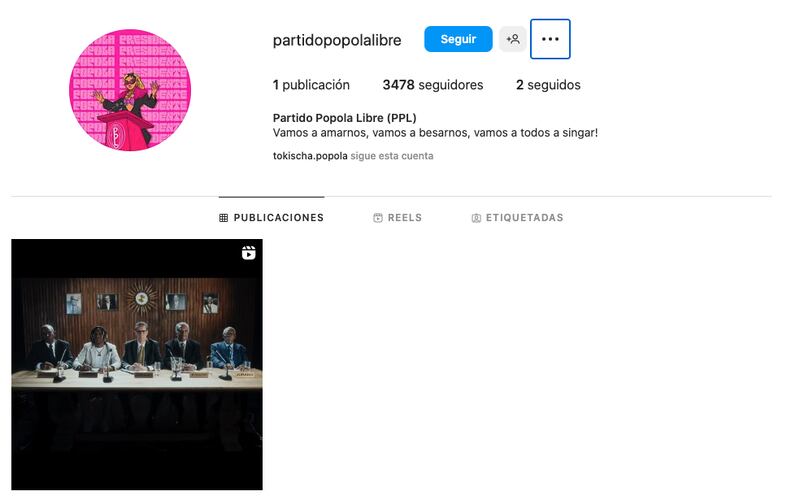Click the pink Popola profile picture
This screenshot has width=800, height=500.
[x=130, y=90]
